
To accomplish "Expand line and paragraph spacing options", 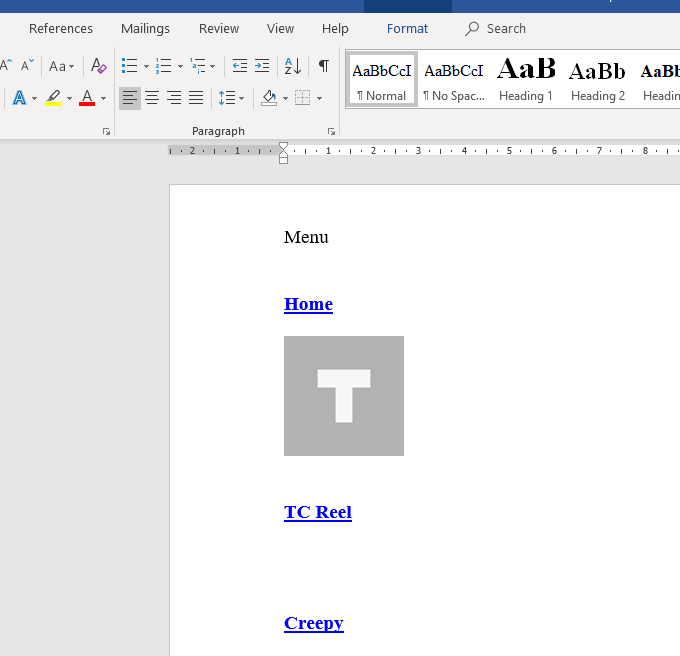I will point(232,98).
